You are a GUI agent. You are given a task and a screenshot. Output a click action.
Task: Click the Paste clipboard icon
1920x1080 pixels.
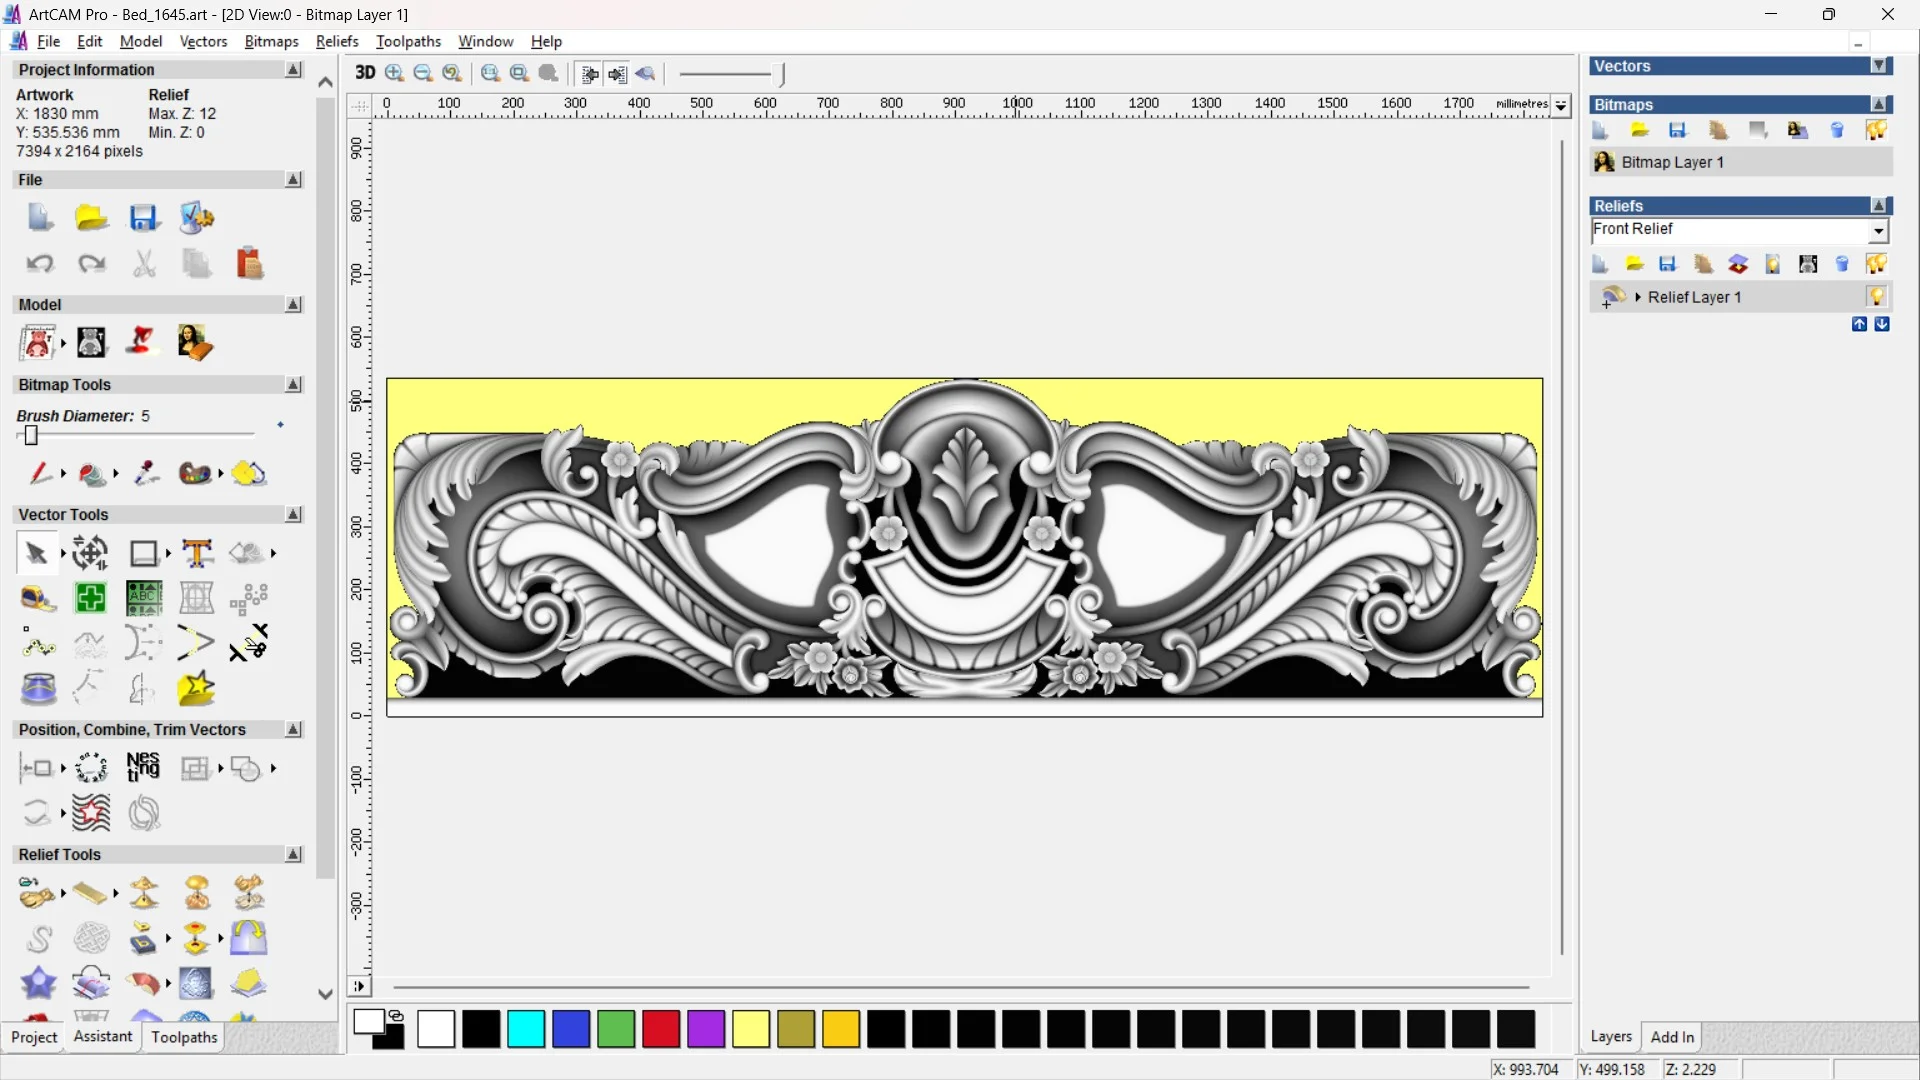[x=249, y=264]
